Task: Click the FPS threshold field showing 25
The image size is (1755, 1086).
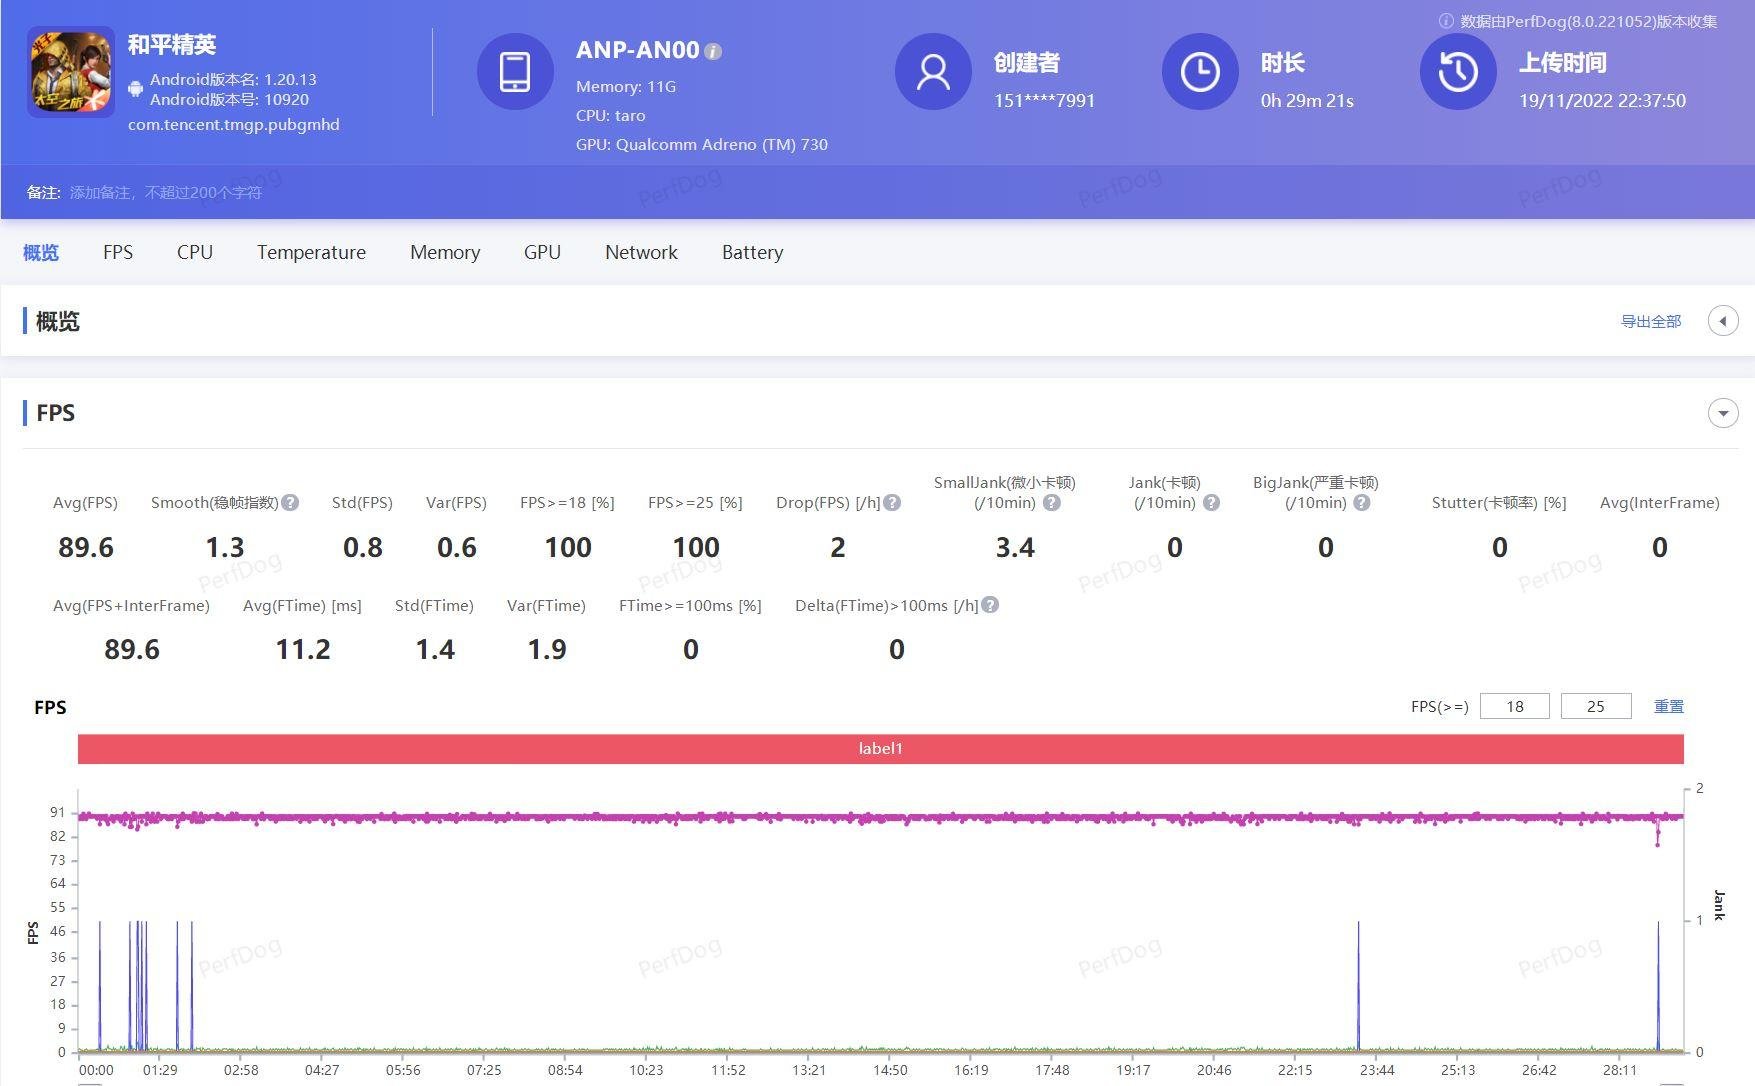Action: [1595, 707]
